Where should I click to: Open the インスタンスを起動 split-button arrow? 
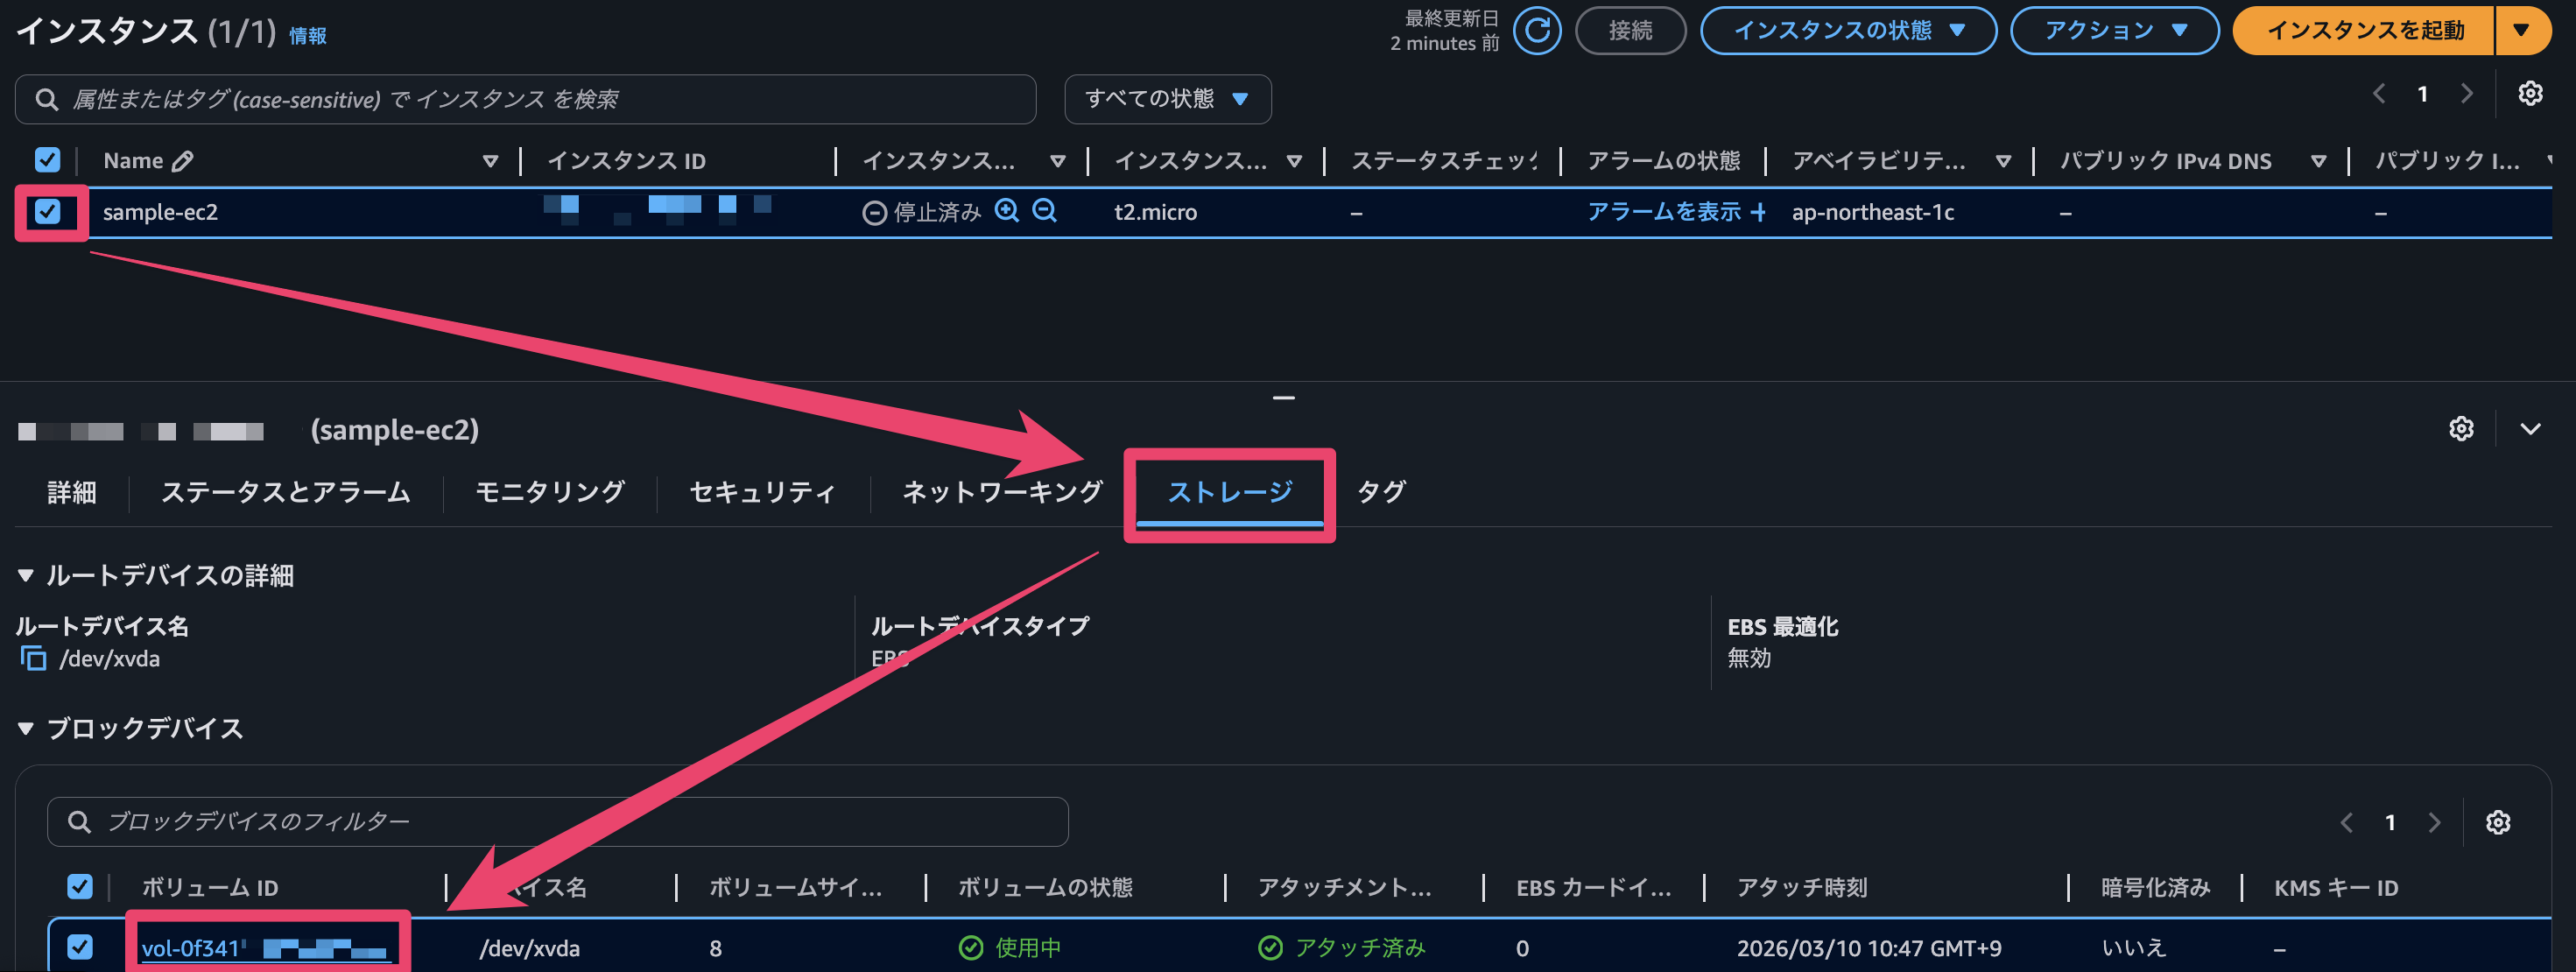click(2524, 30)
